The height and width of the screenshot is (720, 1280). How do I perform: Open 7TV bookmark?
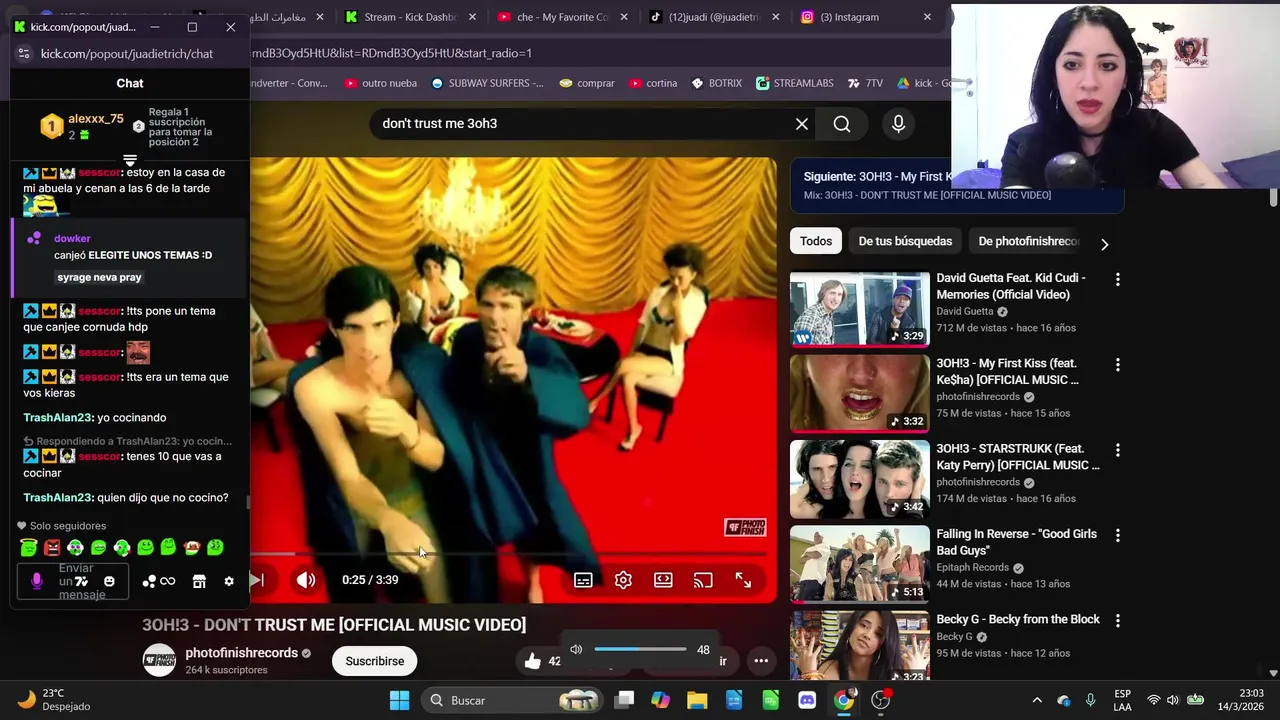pyautogui.click(x=865, y=83)
